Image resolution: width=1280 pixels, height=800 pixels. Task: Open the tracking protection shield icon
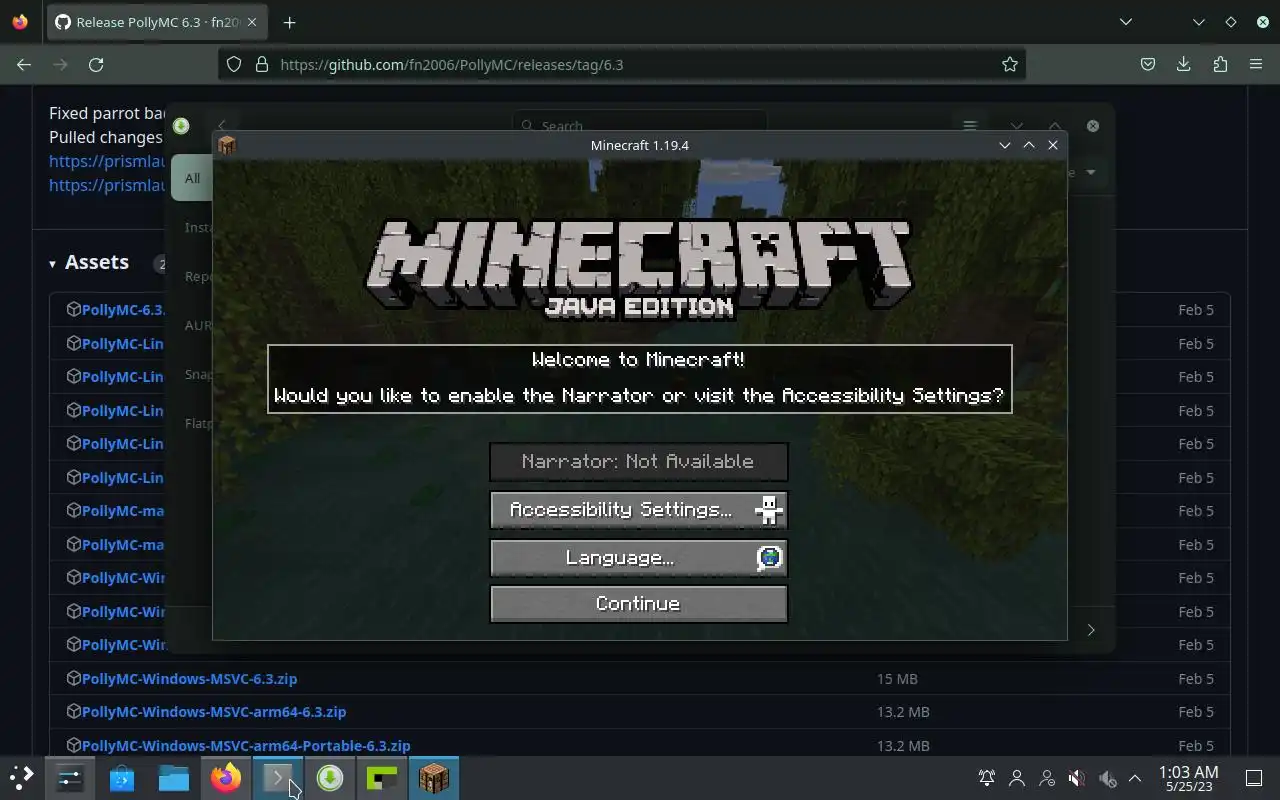tap(234, 64)
